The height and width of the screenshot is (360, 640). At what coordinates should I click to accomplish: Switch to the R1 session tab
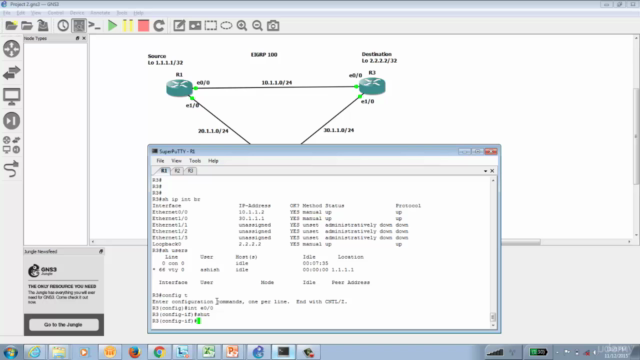pos(164,171)
